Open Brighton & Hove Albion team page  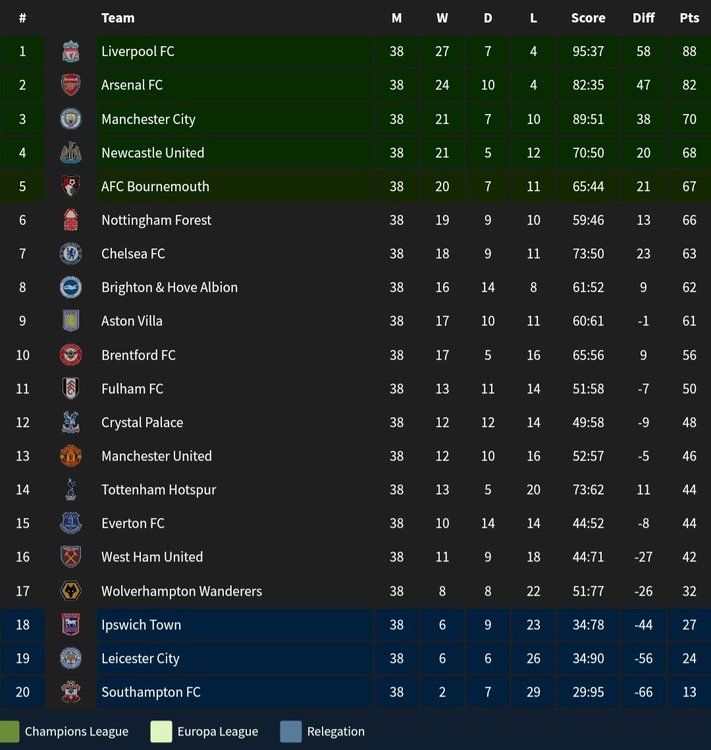point(169,287)
